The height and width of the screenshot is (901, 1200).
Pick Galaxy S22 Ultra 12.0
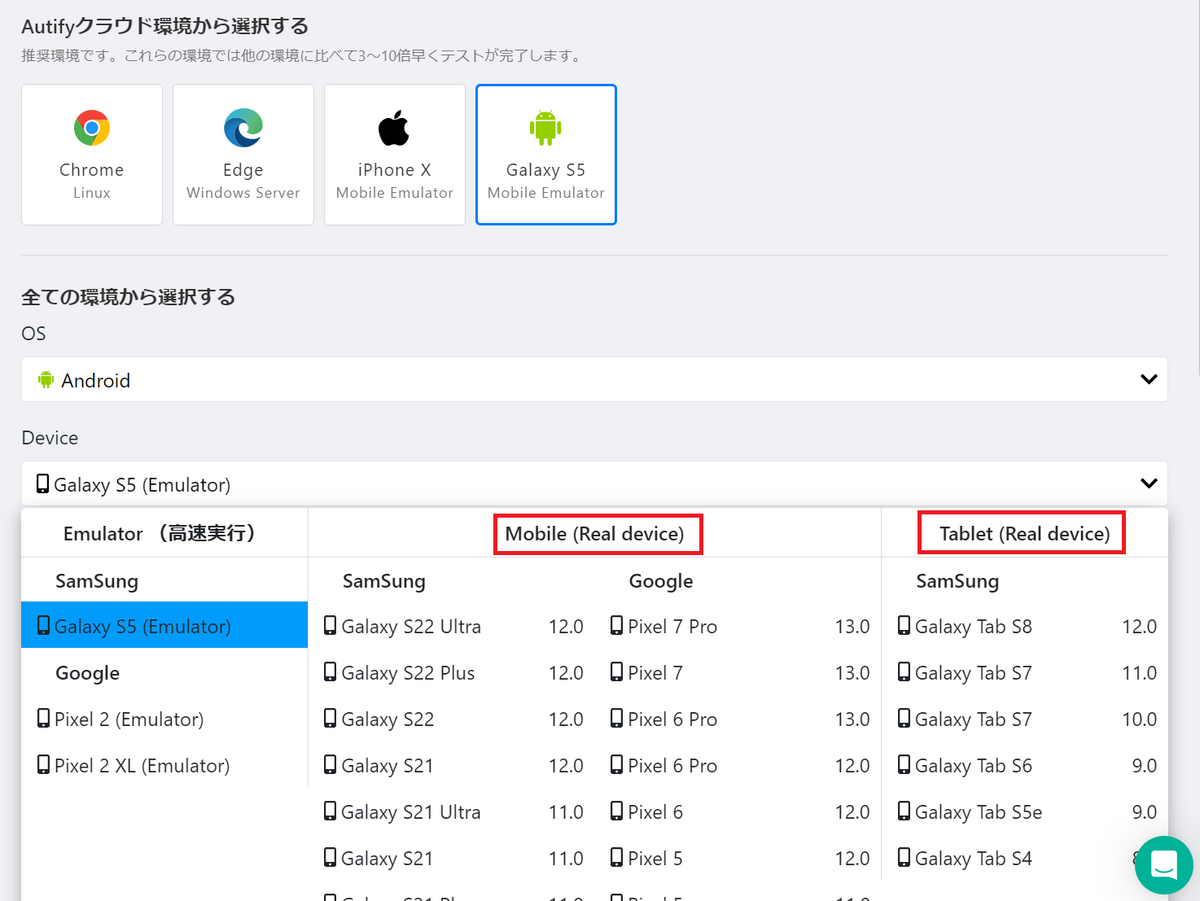coord(453,626)
